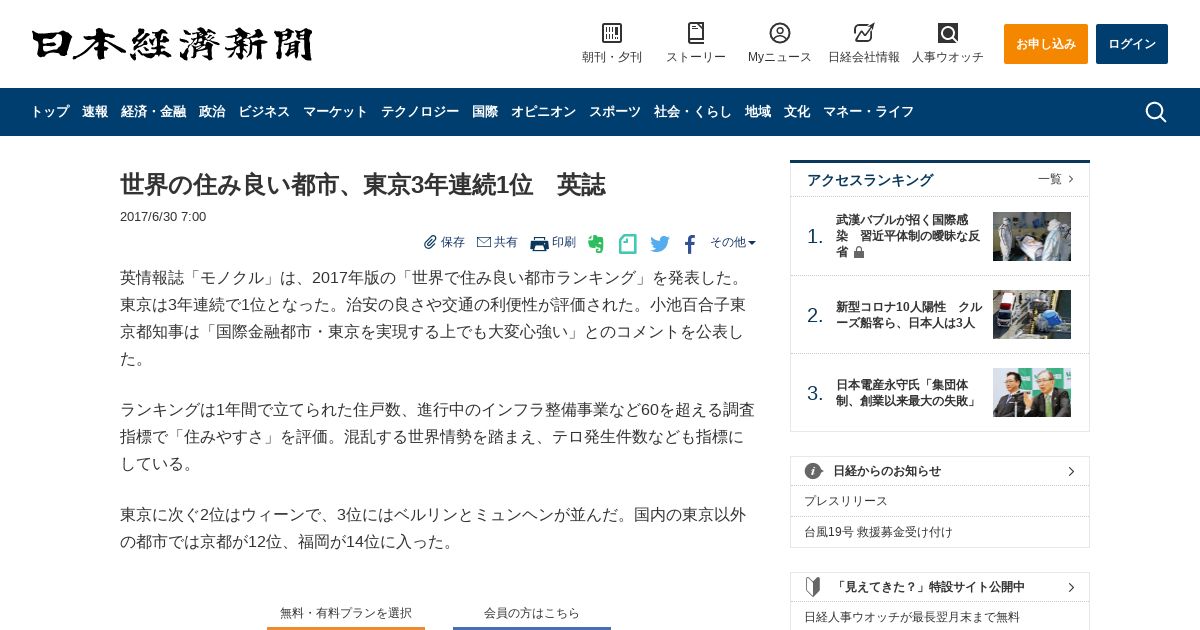This screenshot has width=1200, height=630.
Task: Click the article date 2017/6/30 7:00
Action: (x=163, y=217)
